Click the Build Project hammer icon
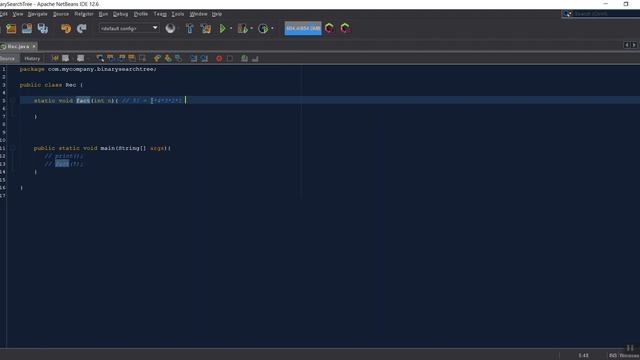Viewport: 640px width, 360px height. [190, 28]
